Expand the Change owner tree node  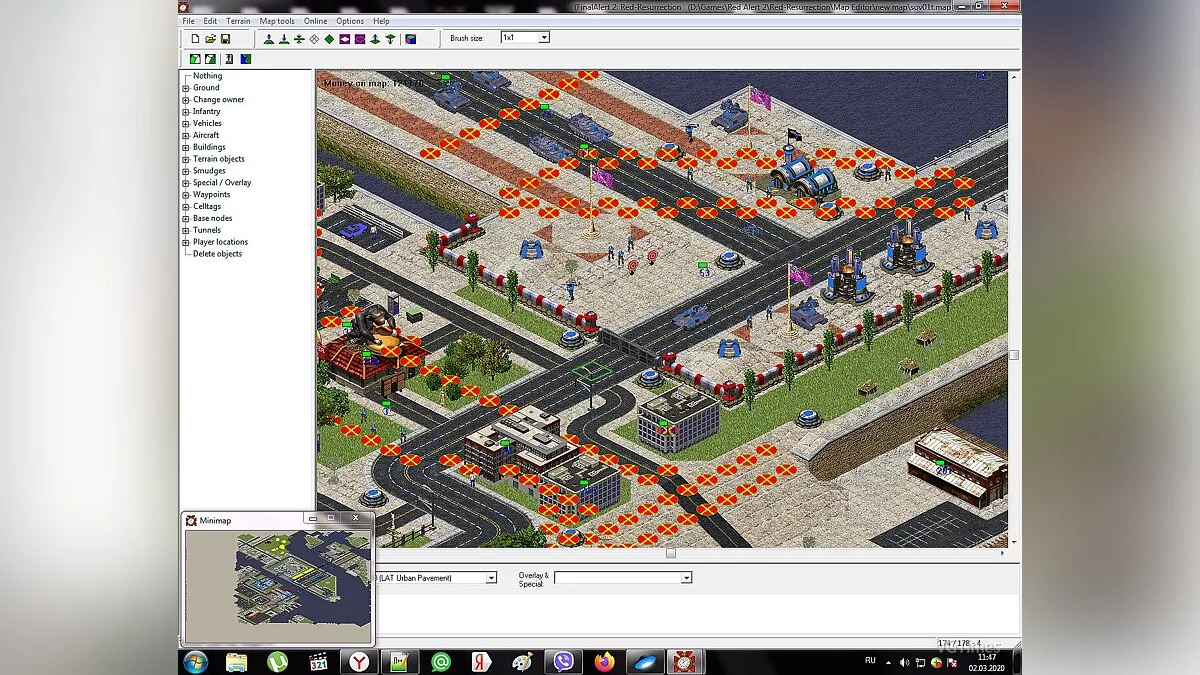(186, 100)
